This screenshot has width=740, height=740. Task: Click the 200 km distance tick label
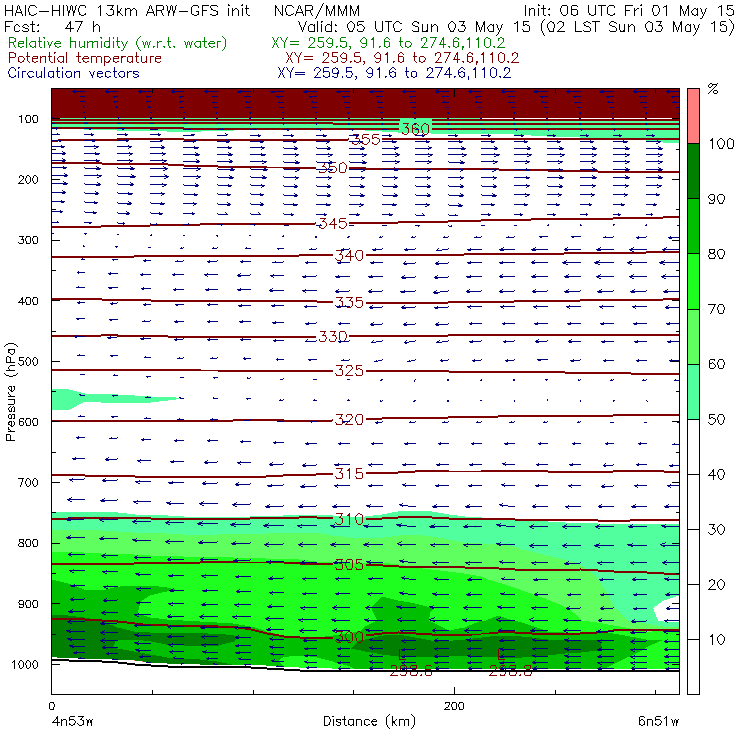(x=454, y=706)
